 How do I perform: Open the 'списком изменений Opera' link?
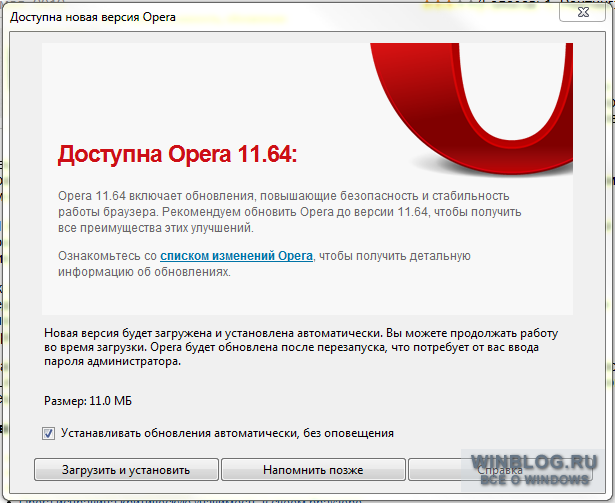point(237,256)
